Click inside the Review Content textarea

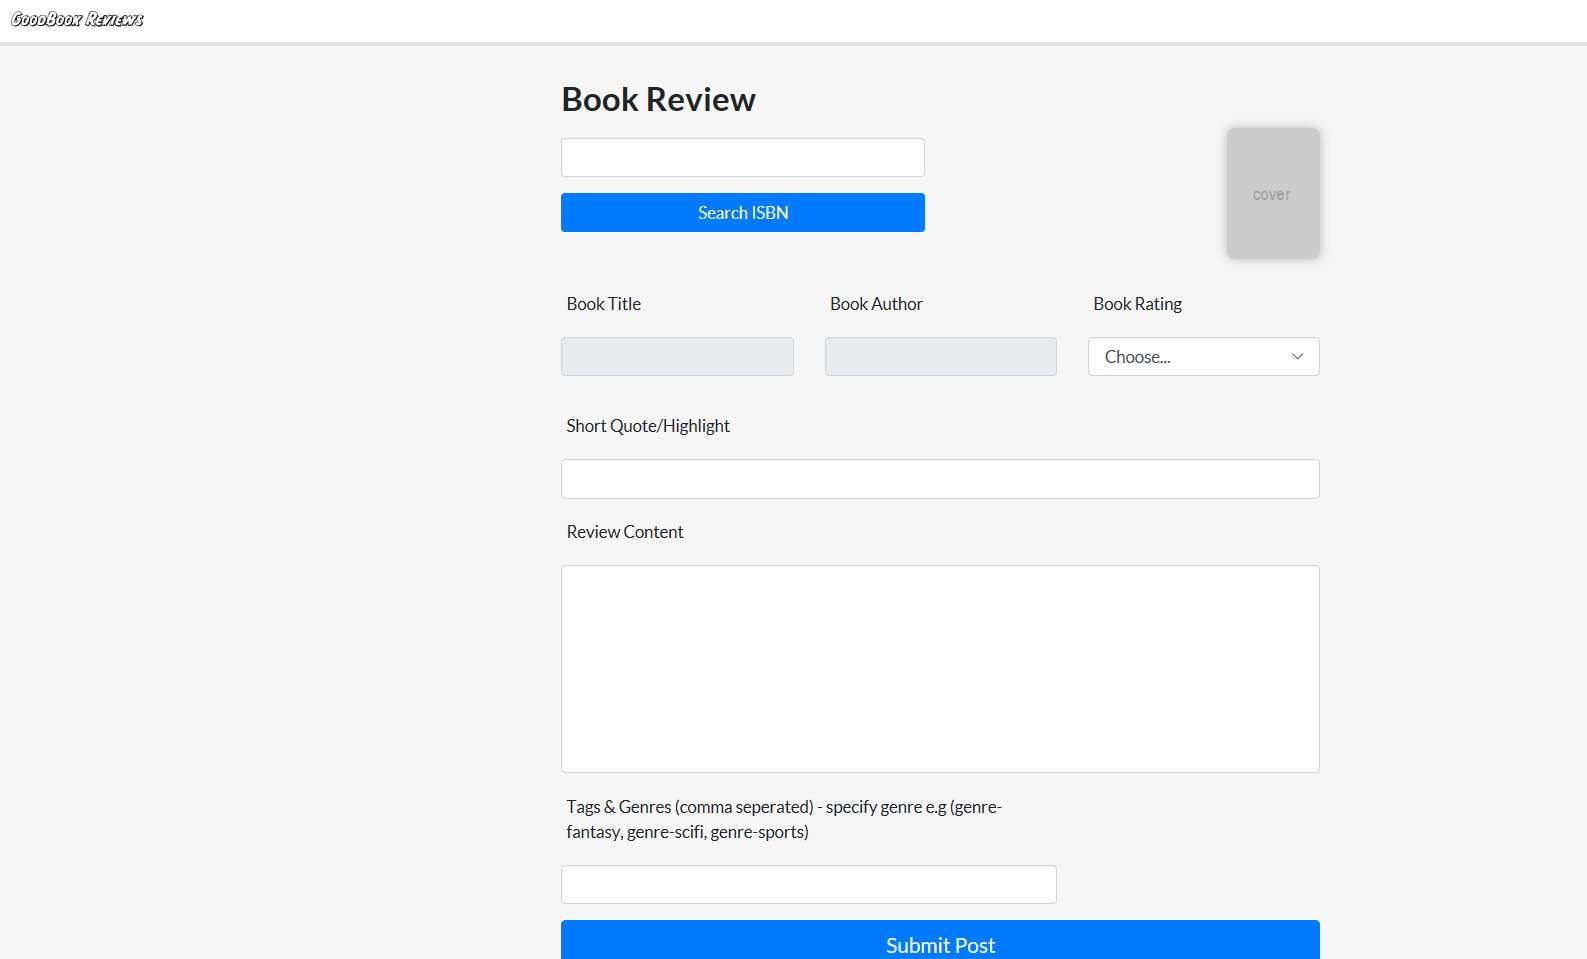click(x=940, y=669)
